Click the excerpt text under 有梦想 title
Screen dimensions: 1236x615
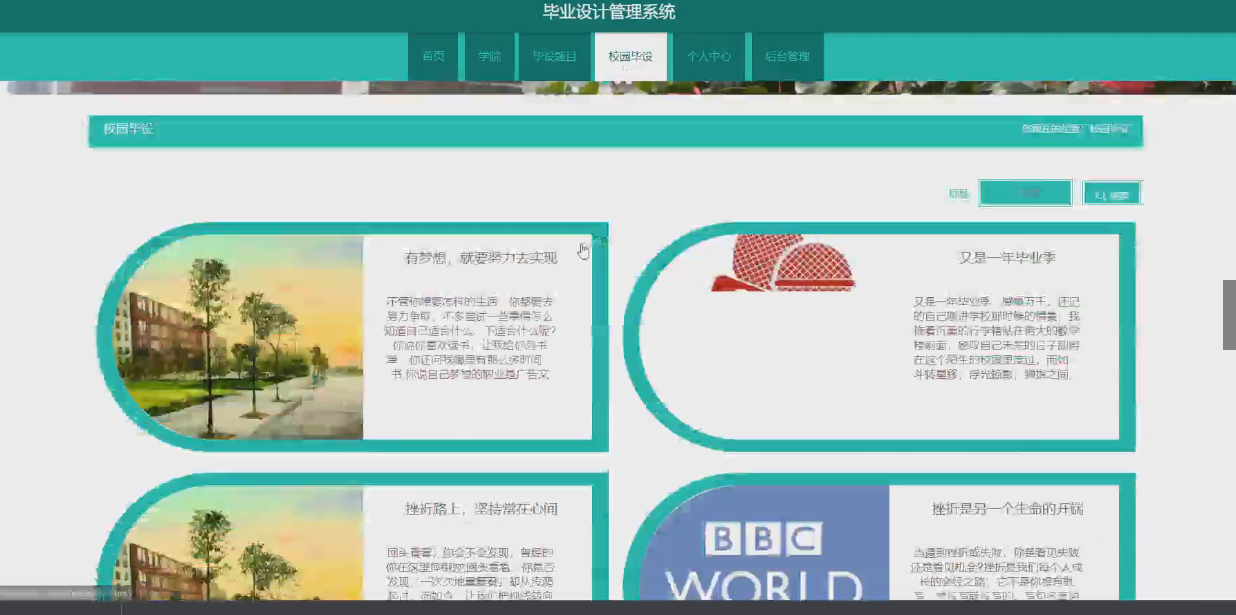pyautogui.click(x=470, y=338)
